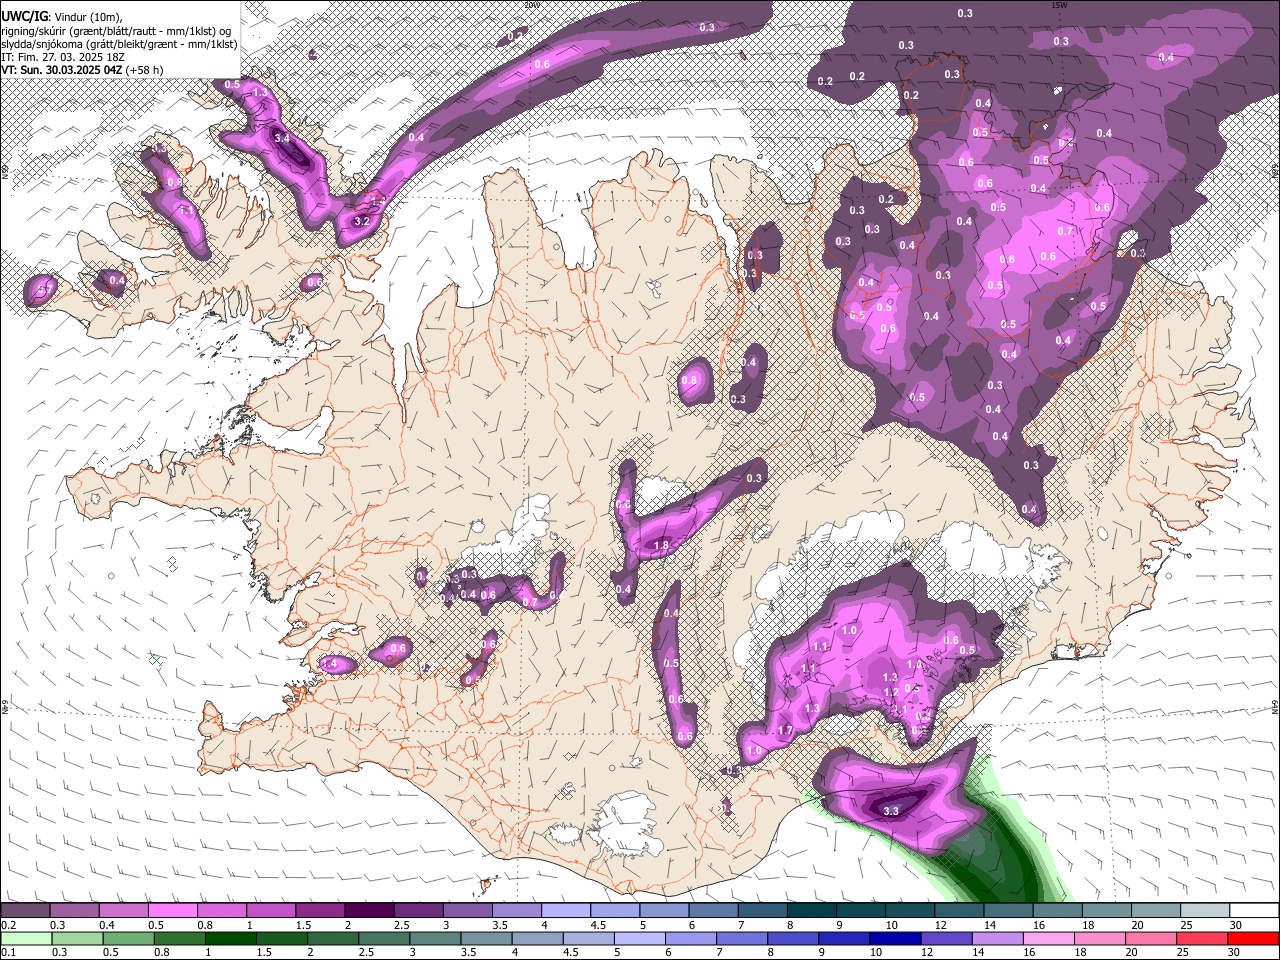Image resolution: width=1280 pixels, height=960 pixels.
Task: Click the dark blue 10 swatch in the lower scale
Action: (x=896, y=938)
